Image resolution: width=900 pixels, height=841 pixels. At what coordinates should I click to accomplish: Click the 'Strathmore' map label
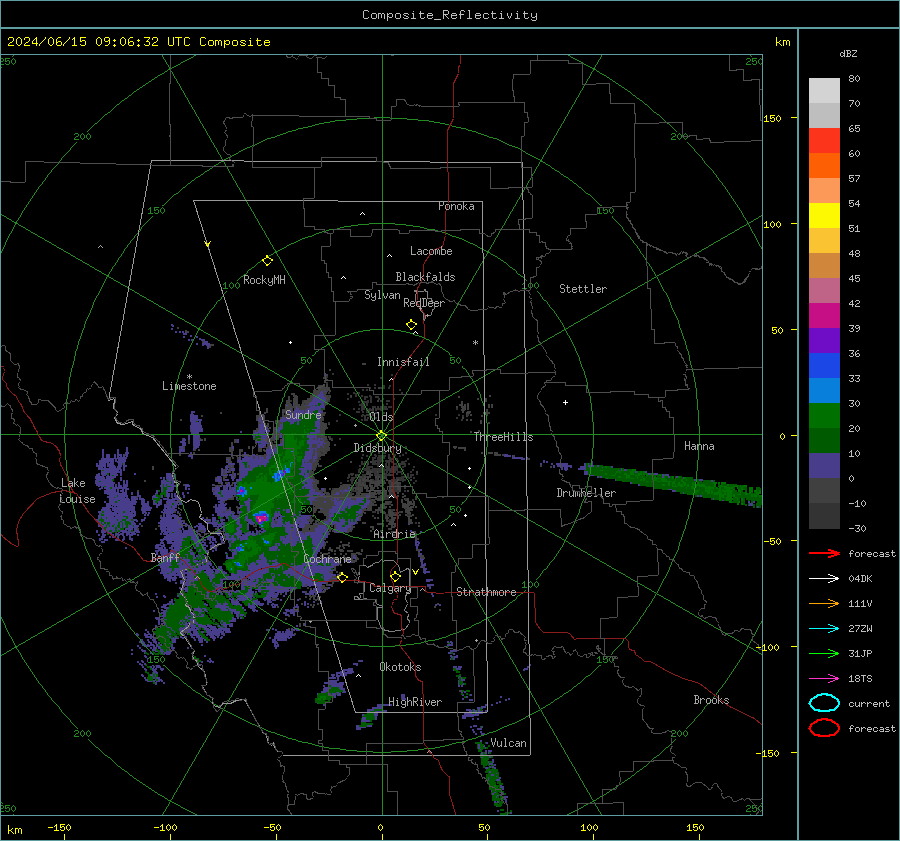click(x=487, y=592)
